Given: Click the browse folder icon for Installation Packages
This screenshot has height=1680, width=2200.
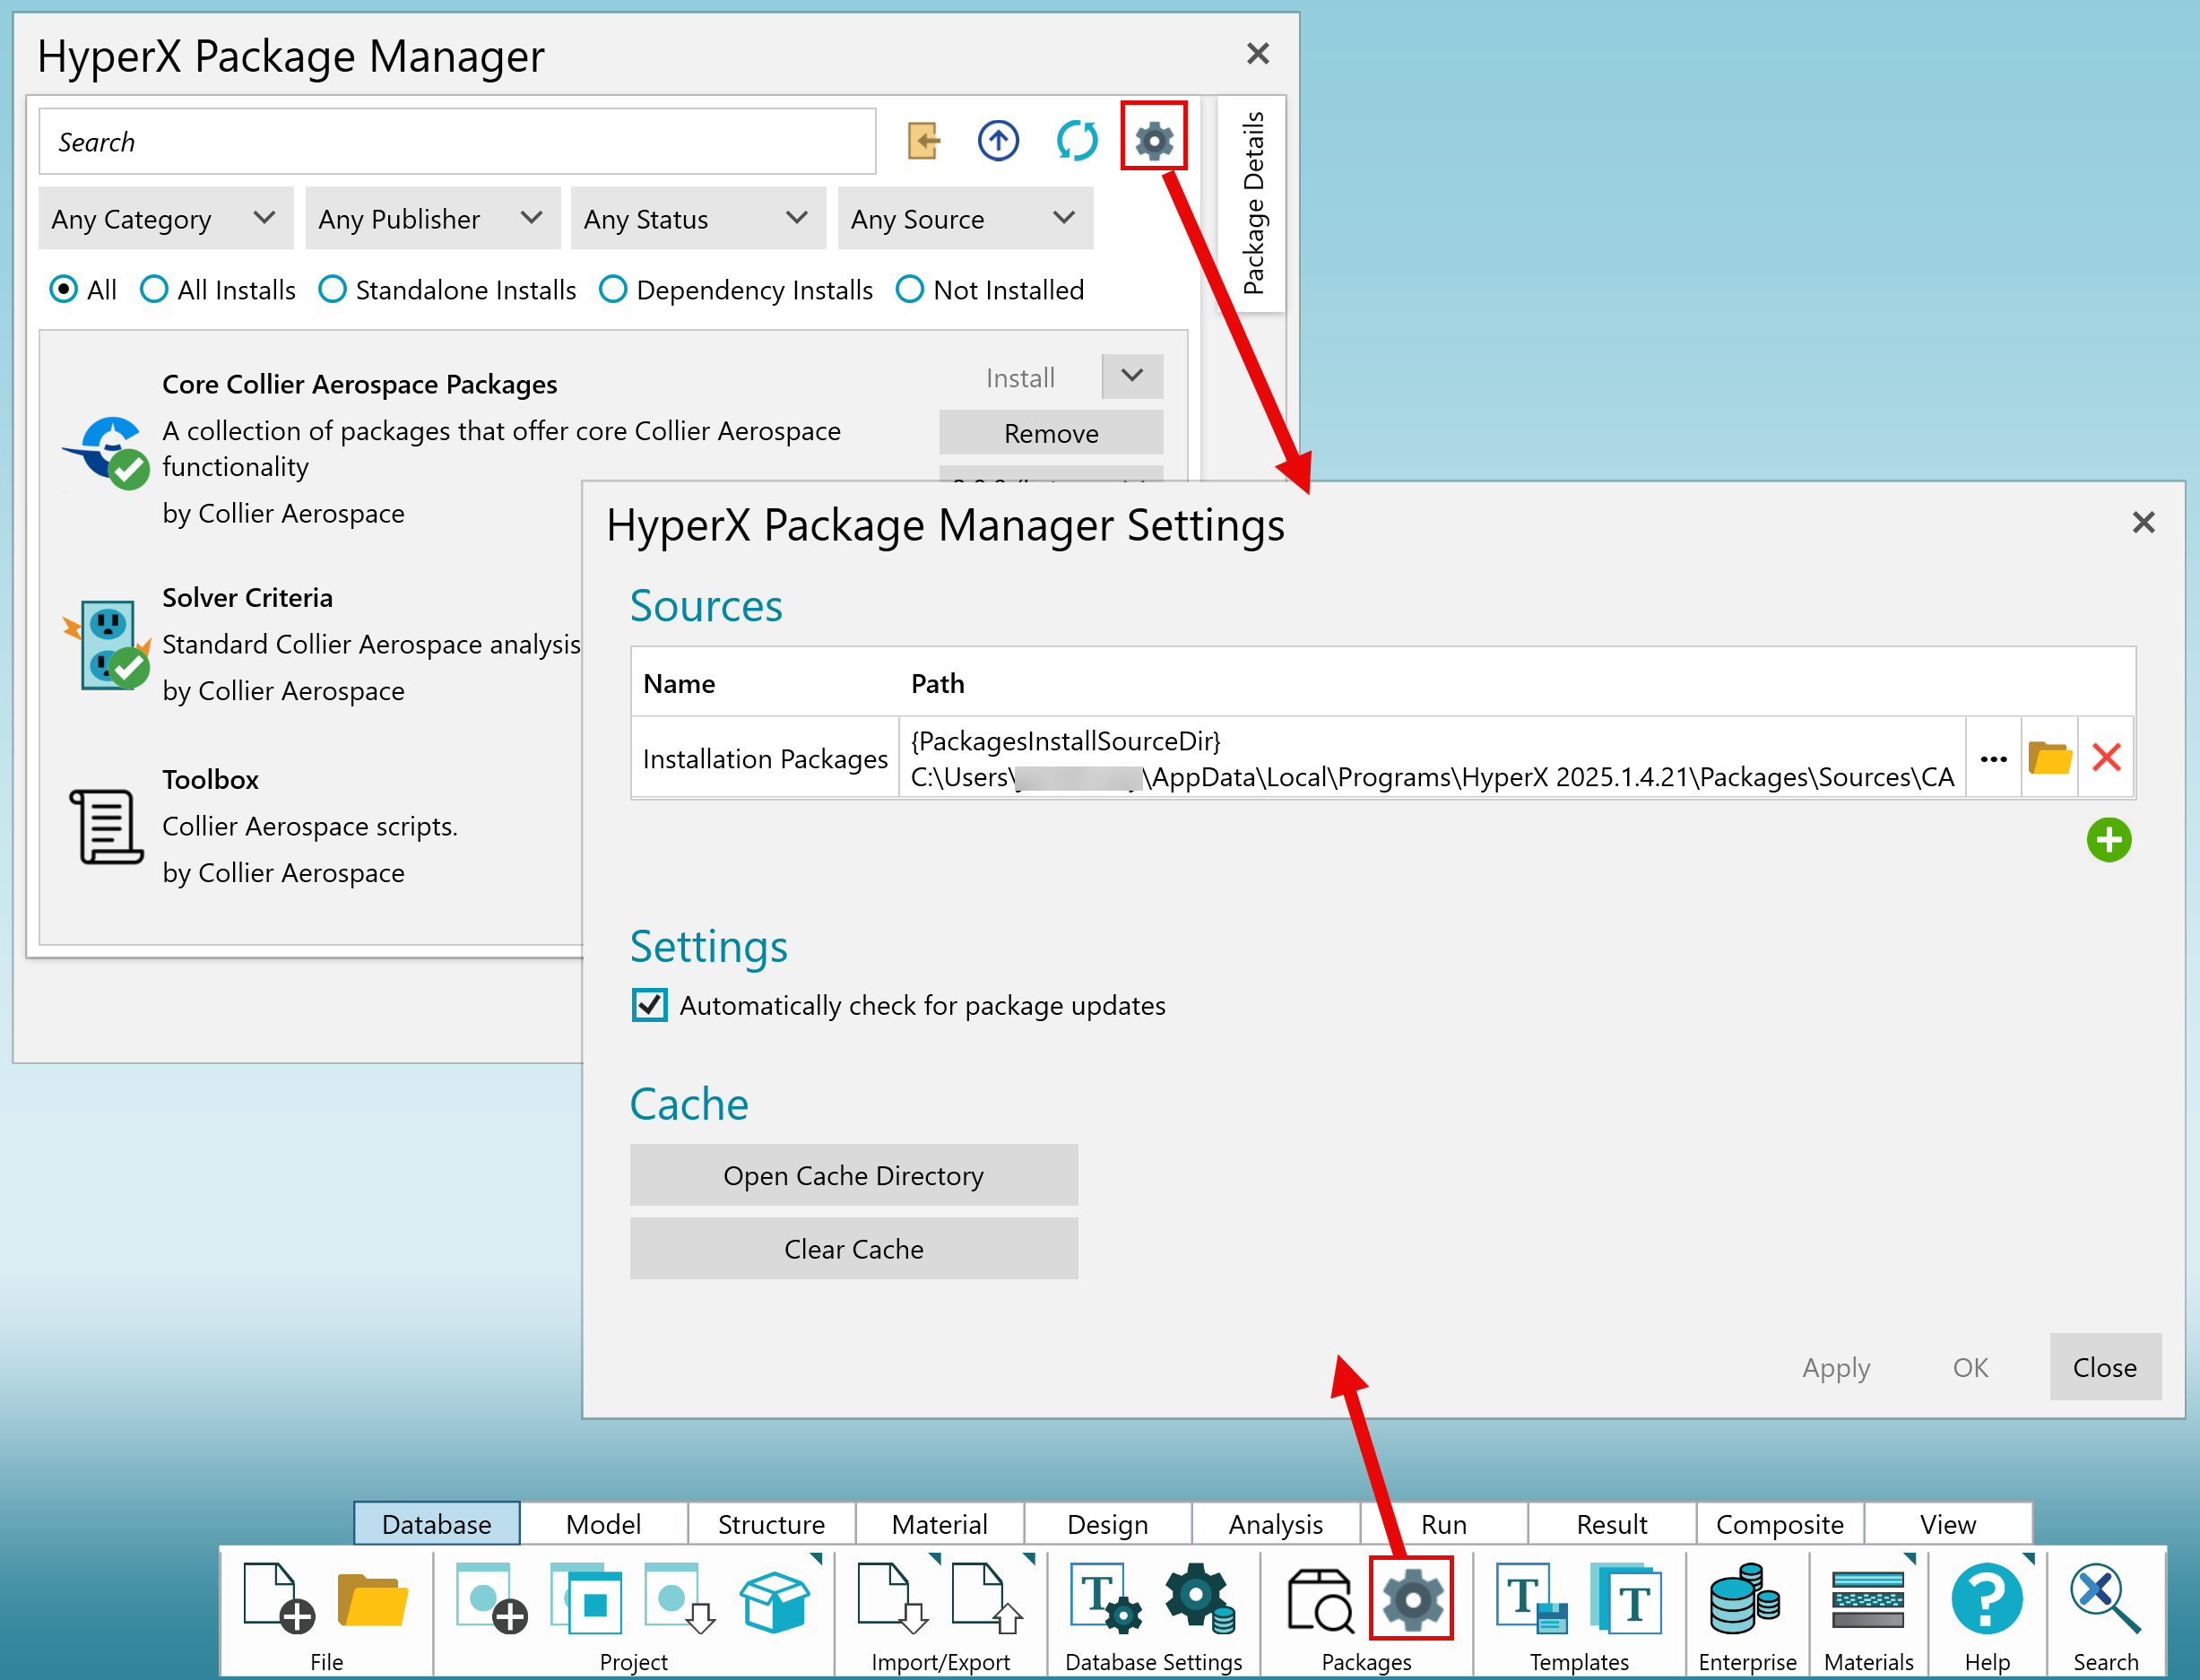Looking at the screenshot, I should click(x=2049, y=757).
